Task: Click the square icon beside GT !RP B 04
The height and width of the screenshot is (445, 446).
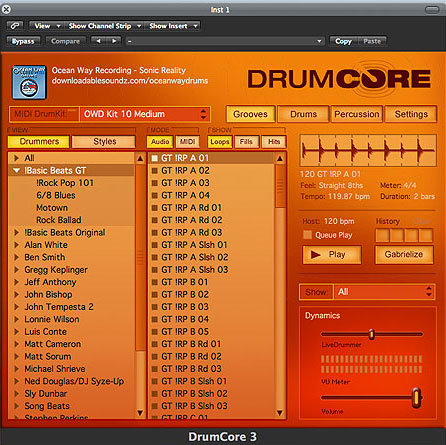Action: pyautogui.click(x=154, y=319)
